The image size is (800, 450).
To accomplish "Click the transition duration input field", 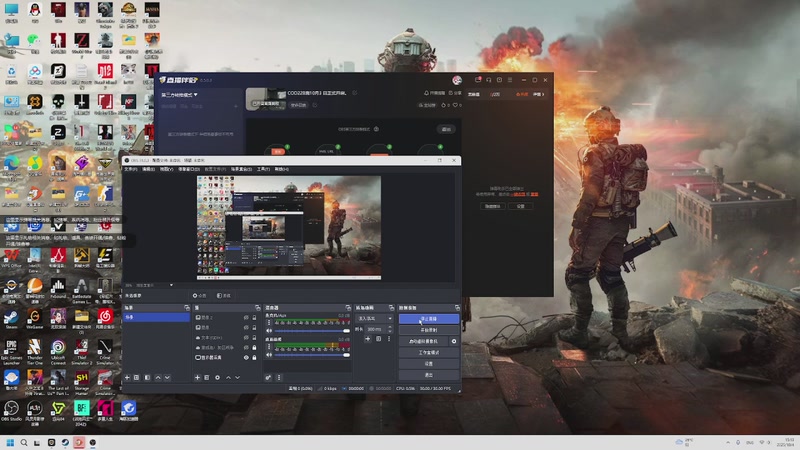I will 376,330.
